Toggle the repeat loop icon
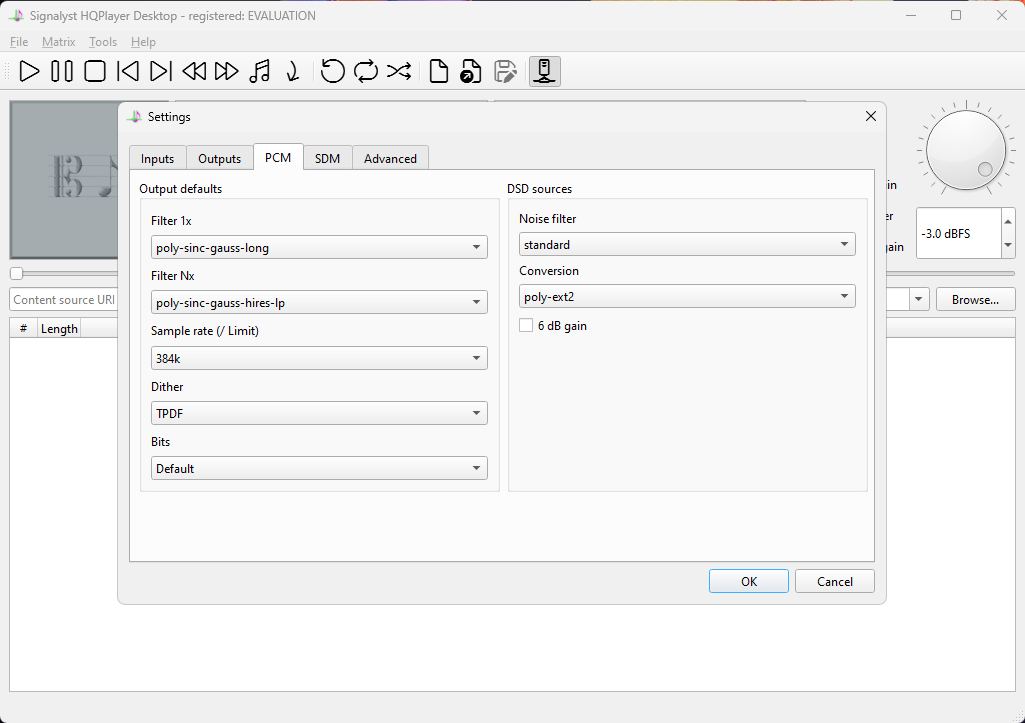1025x723 pixels. coord(366,71)
